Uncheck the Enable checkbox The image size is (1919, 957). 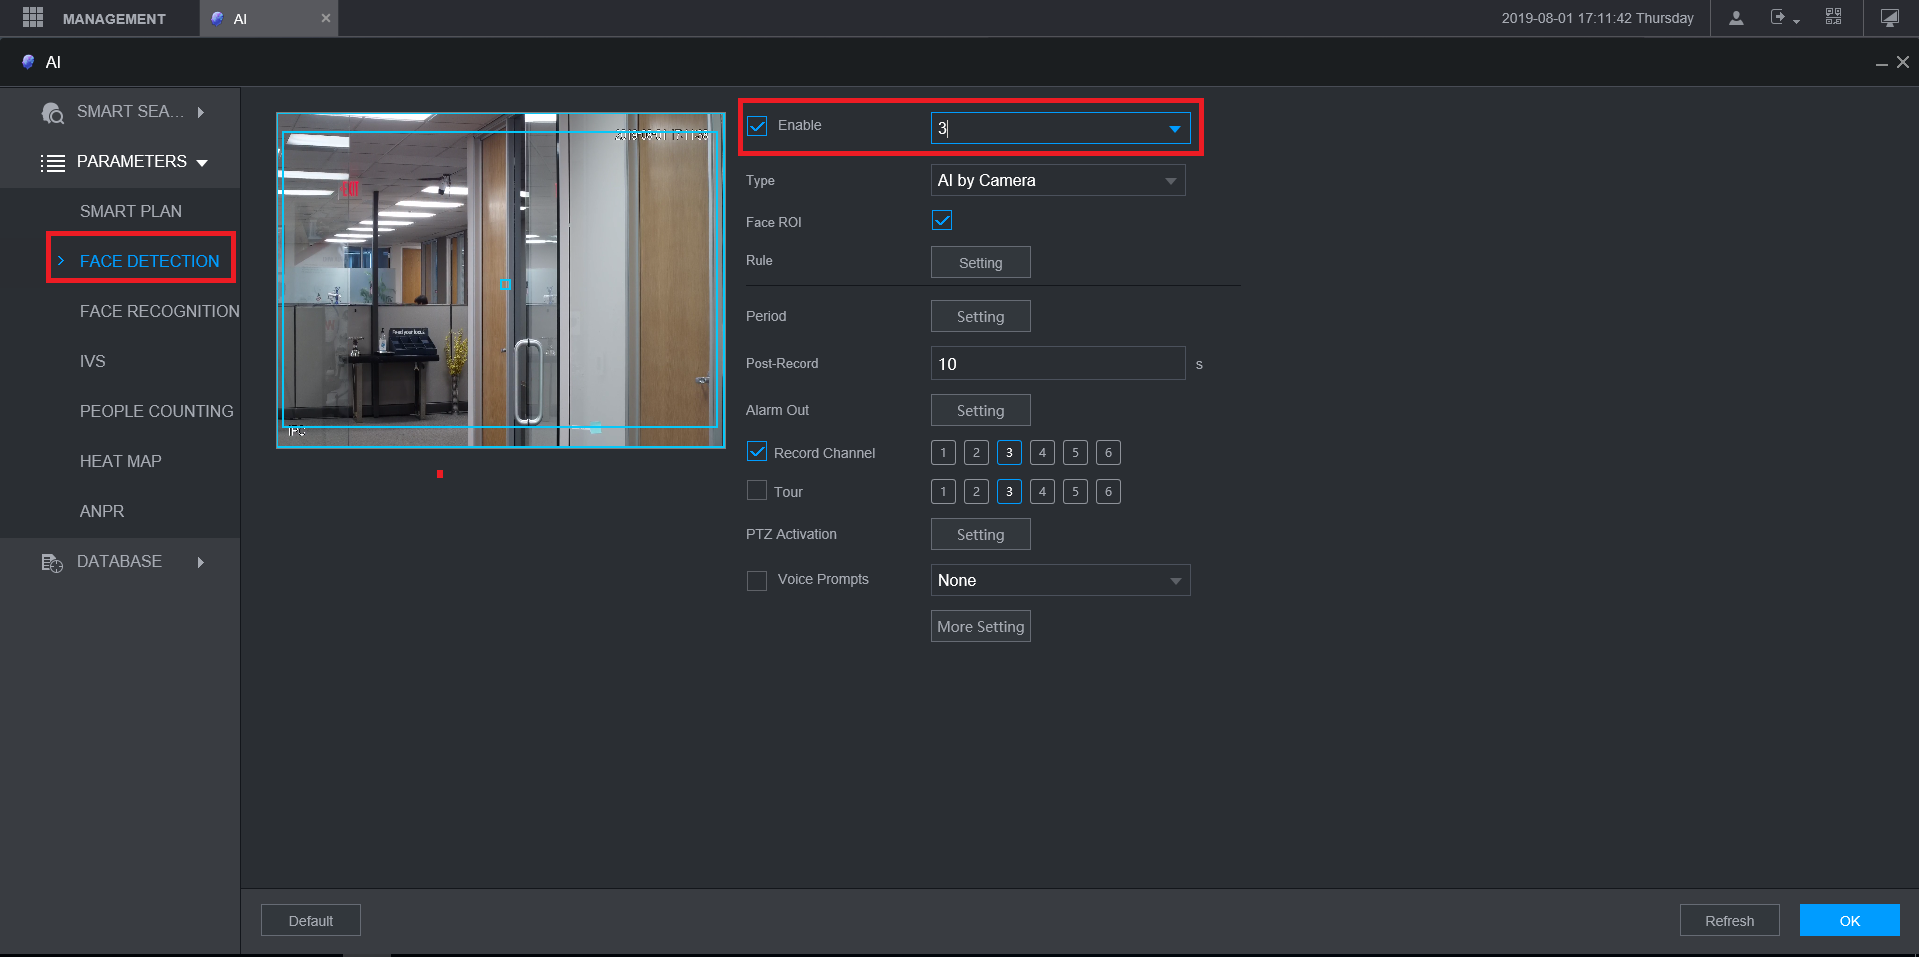click(757, 126)
